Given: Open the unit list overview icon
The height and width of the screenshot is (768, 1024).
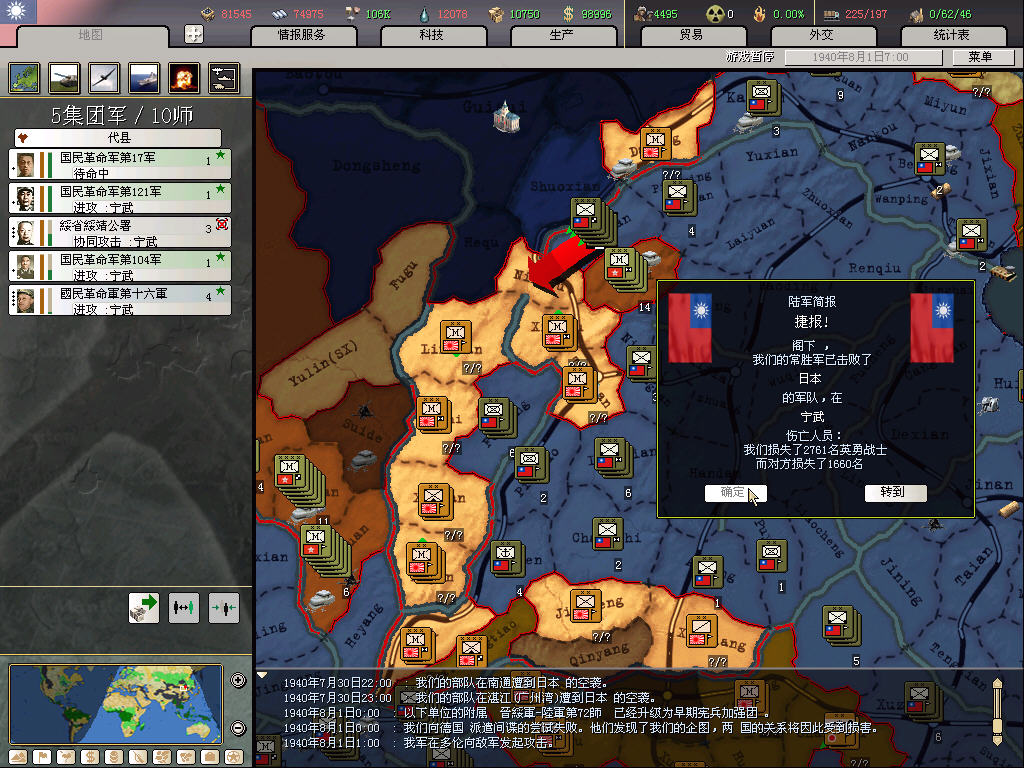Looking at the screenshot, I should click(224, 78).
